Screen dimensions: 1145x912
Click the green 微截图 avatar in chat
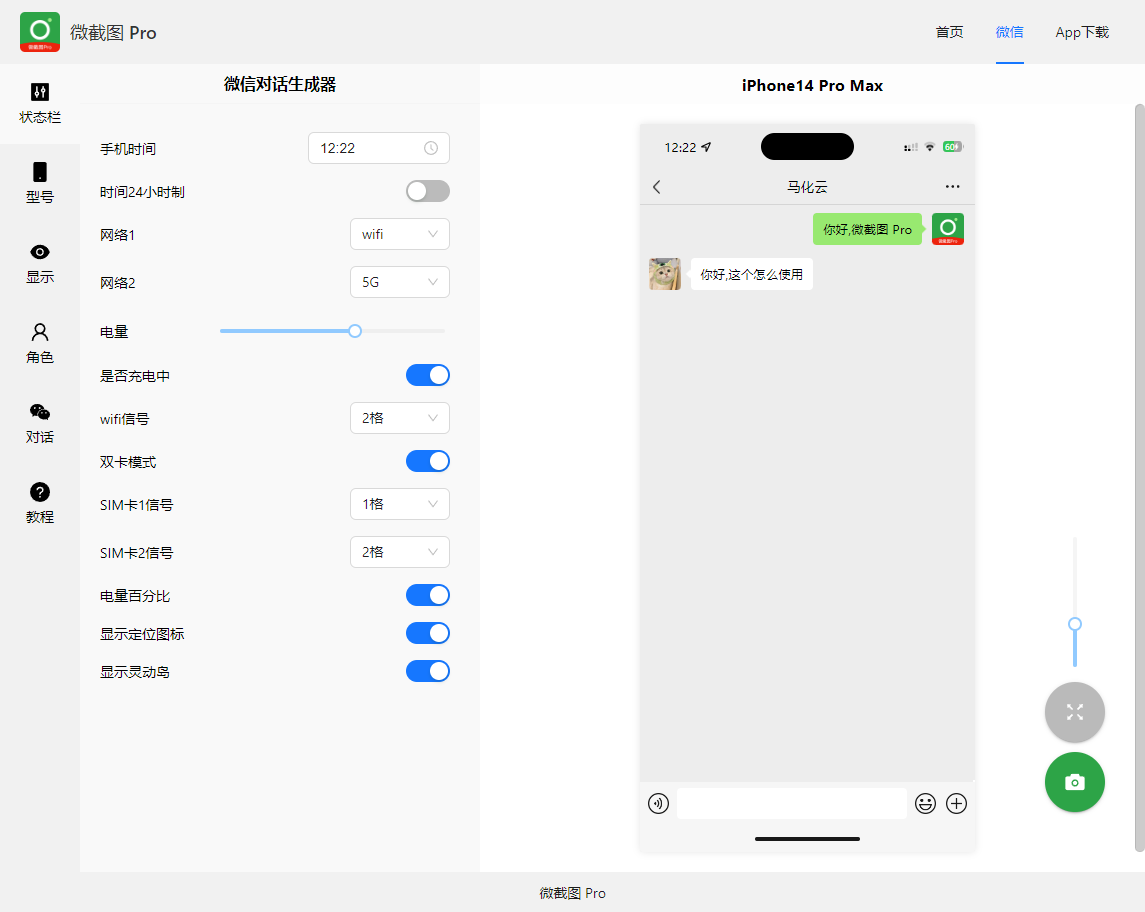pos(948,229)
